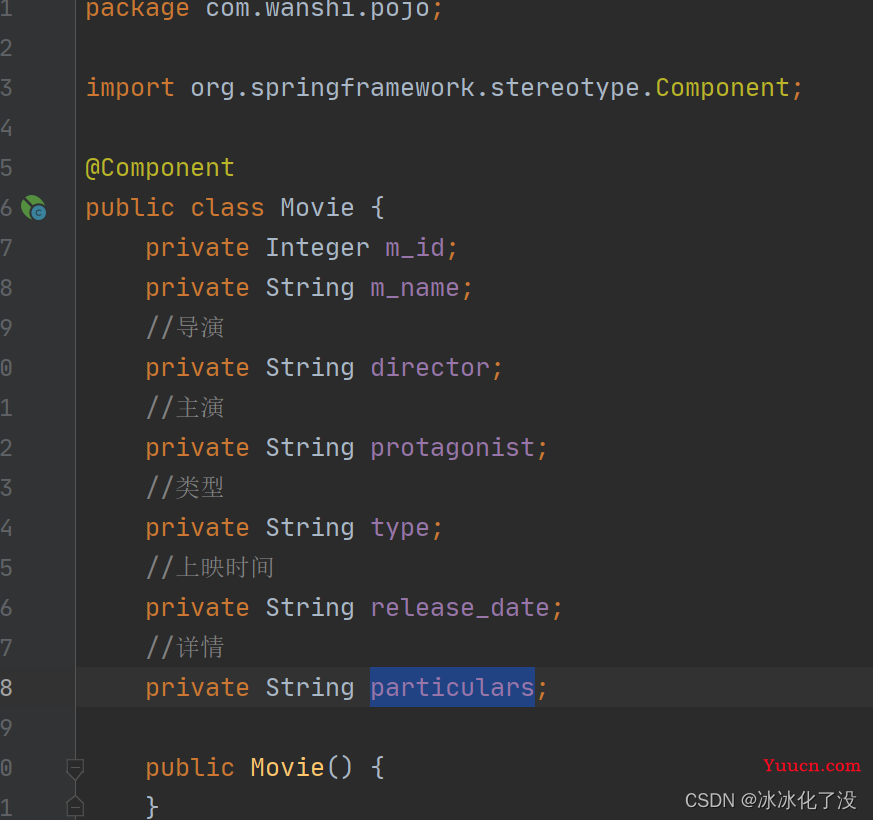
Task: Click line number 2 in the gutter
Action: 6,48
